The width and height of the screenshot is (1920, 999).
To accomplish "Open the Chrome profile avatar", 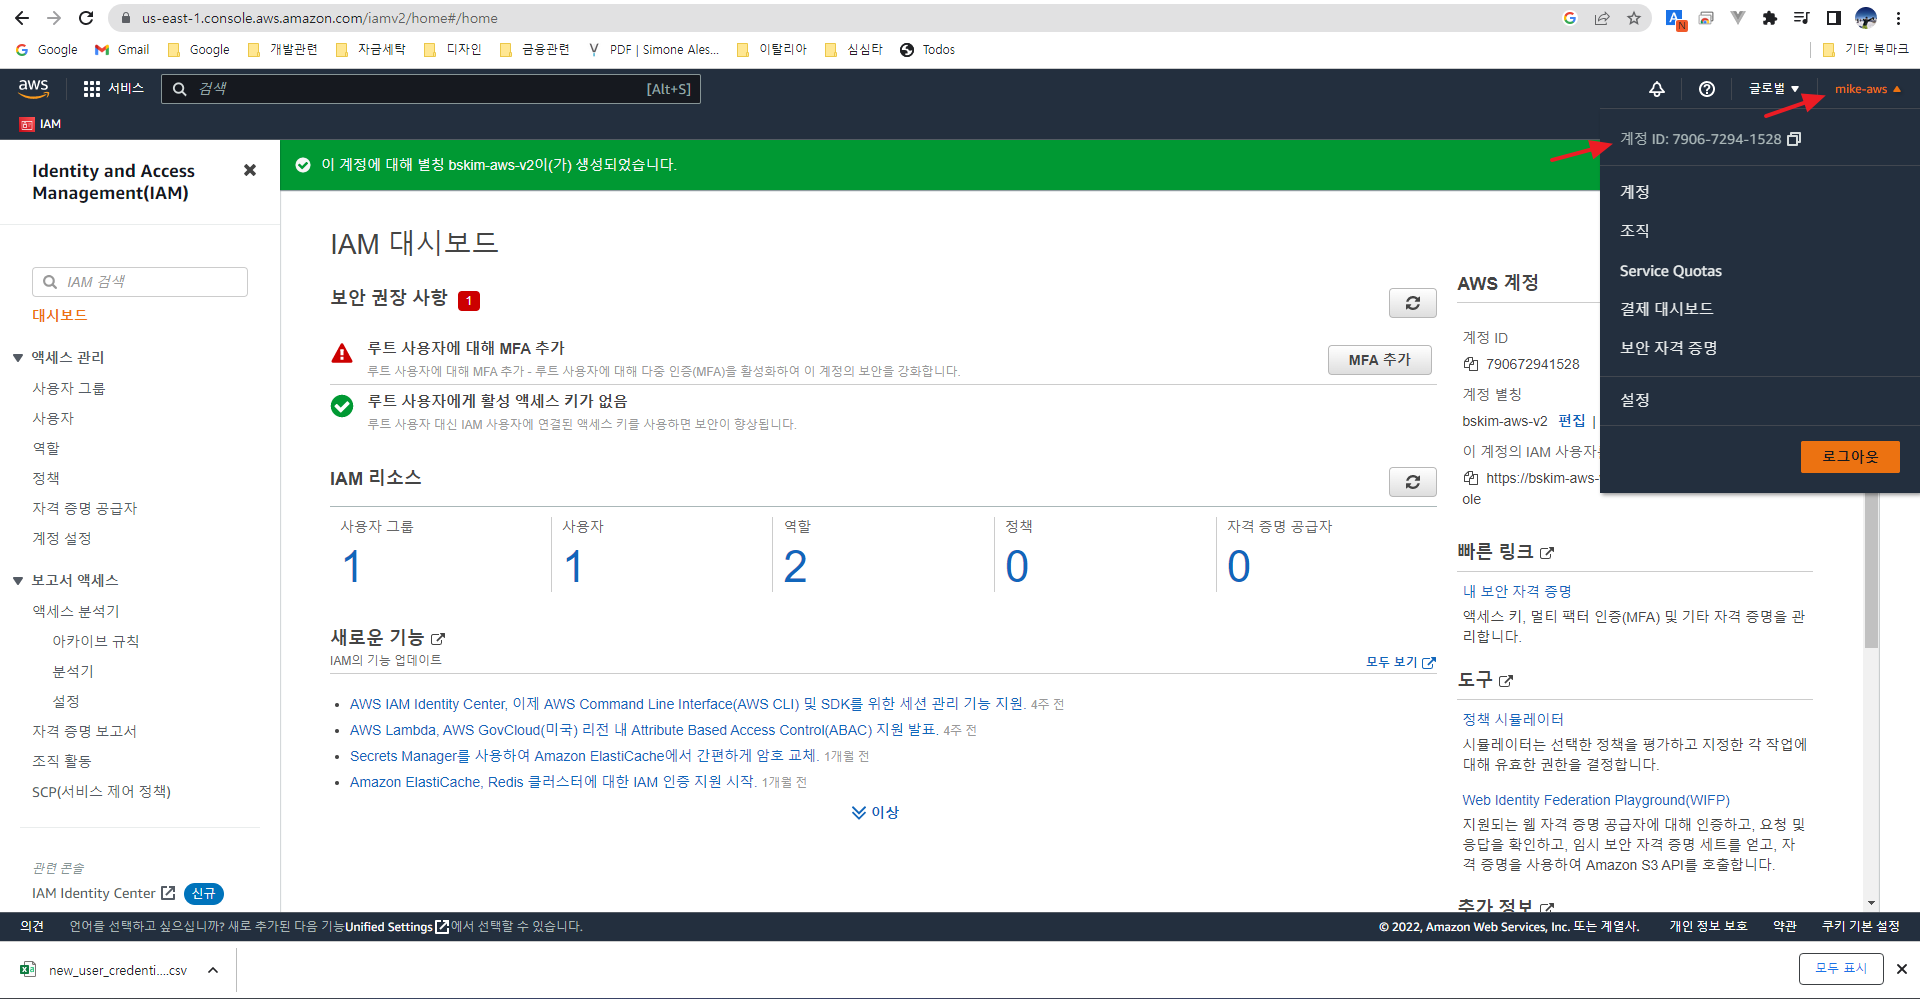I will tap(1866, 18).
